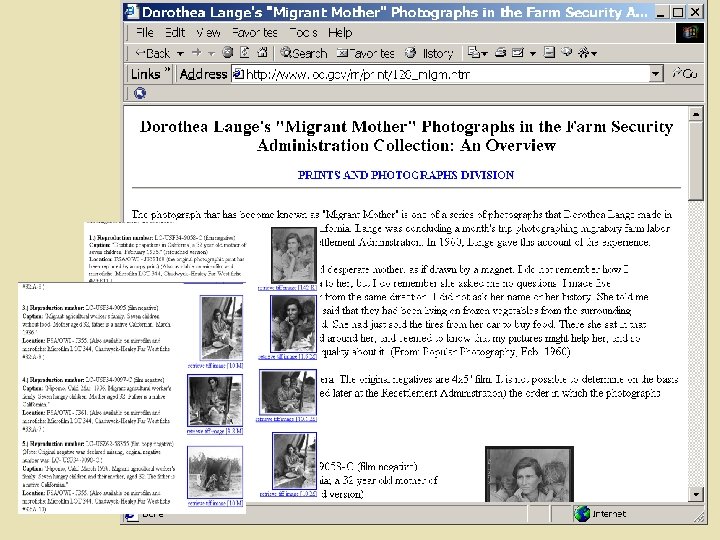
Task: Open the Tools menu
Action: [303, 33]
